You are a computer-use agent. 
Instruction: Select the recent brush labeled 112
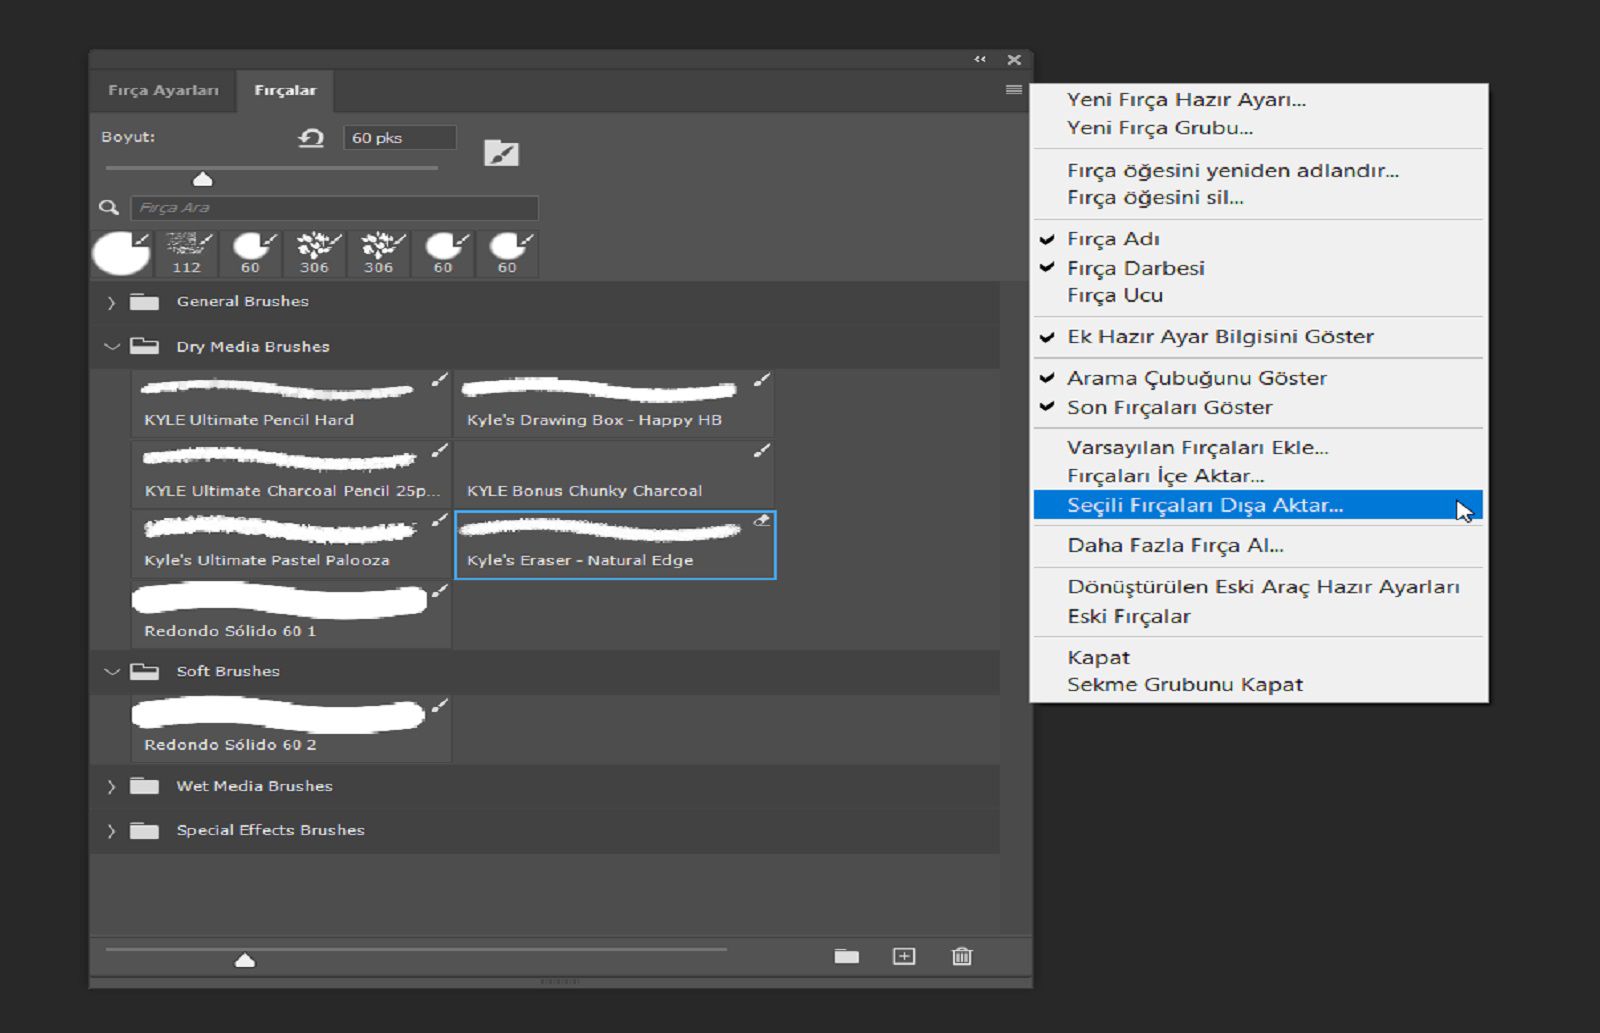click(x=186, y=253)
